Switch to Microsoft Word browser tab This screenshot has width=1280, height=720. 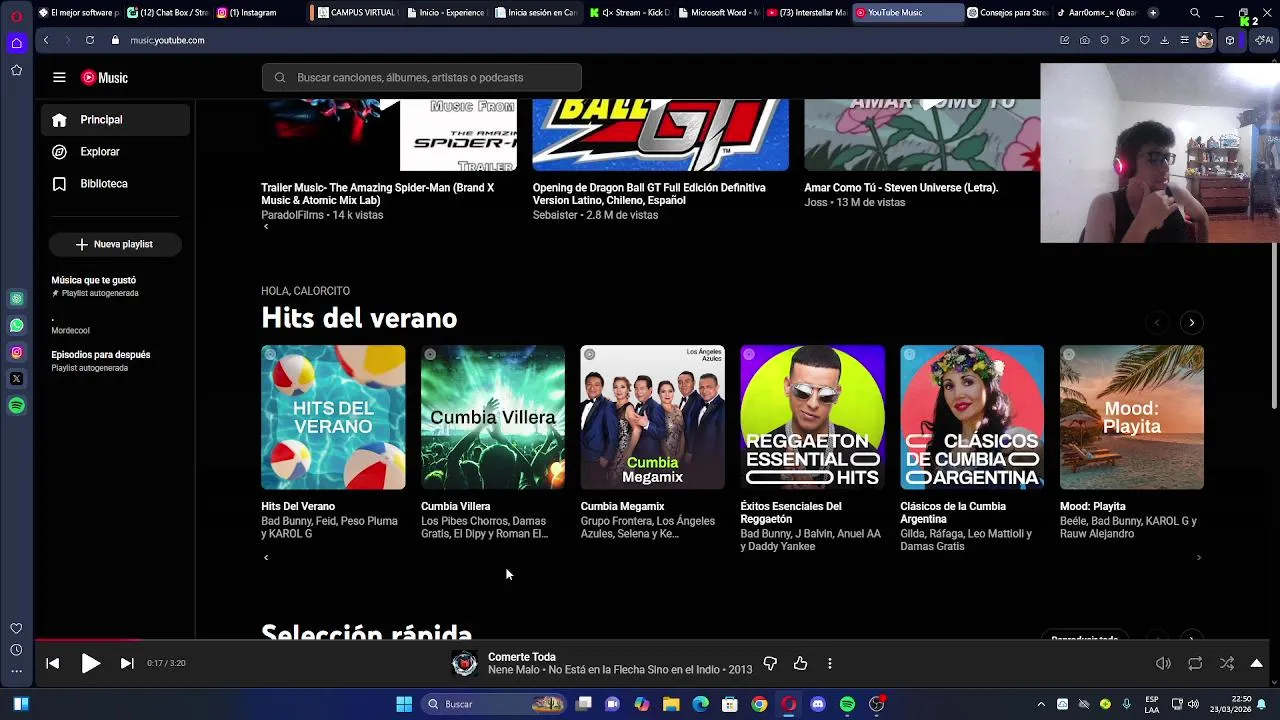(x=718, y=13)
